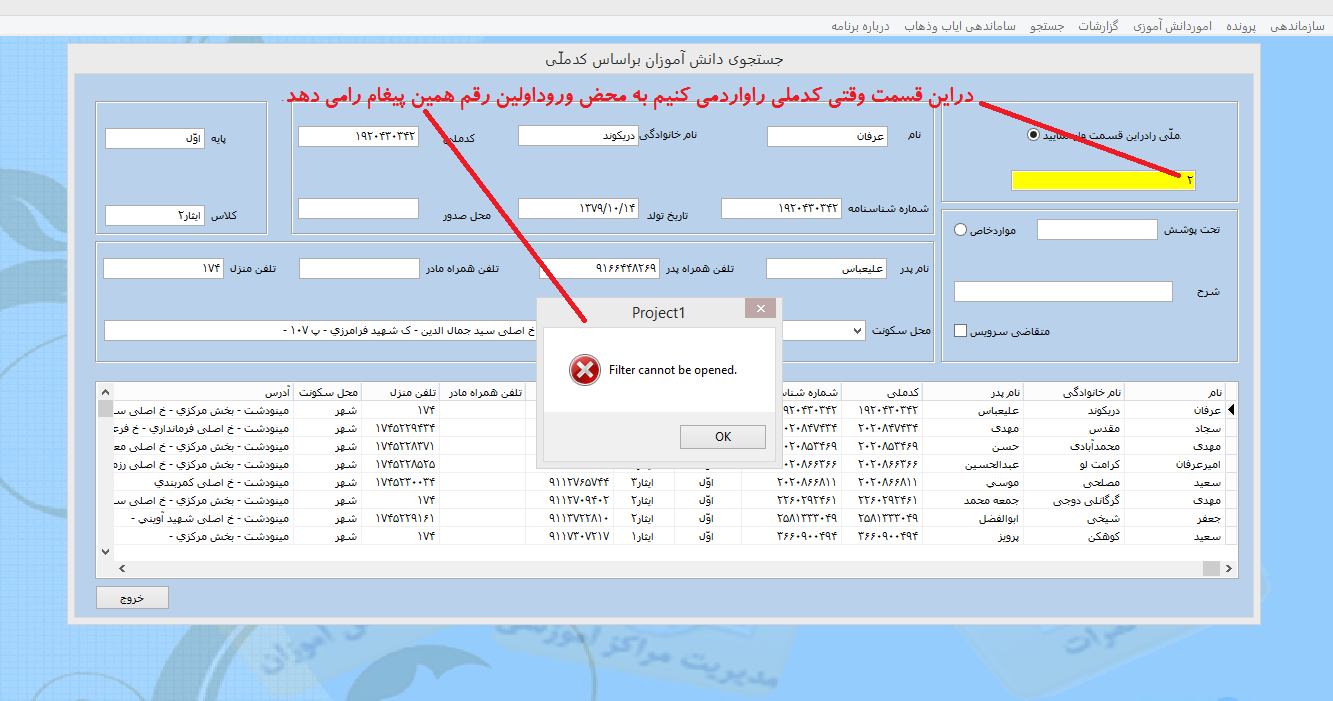Close the Project1 dialog with X

tap(760, 309)
